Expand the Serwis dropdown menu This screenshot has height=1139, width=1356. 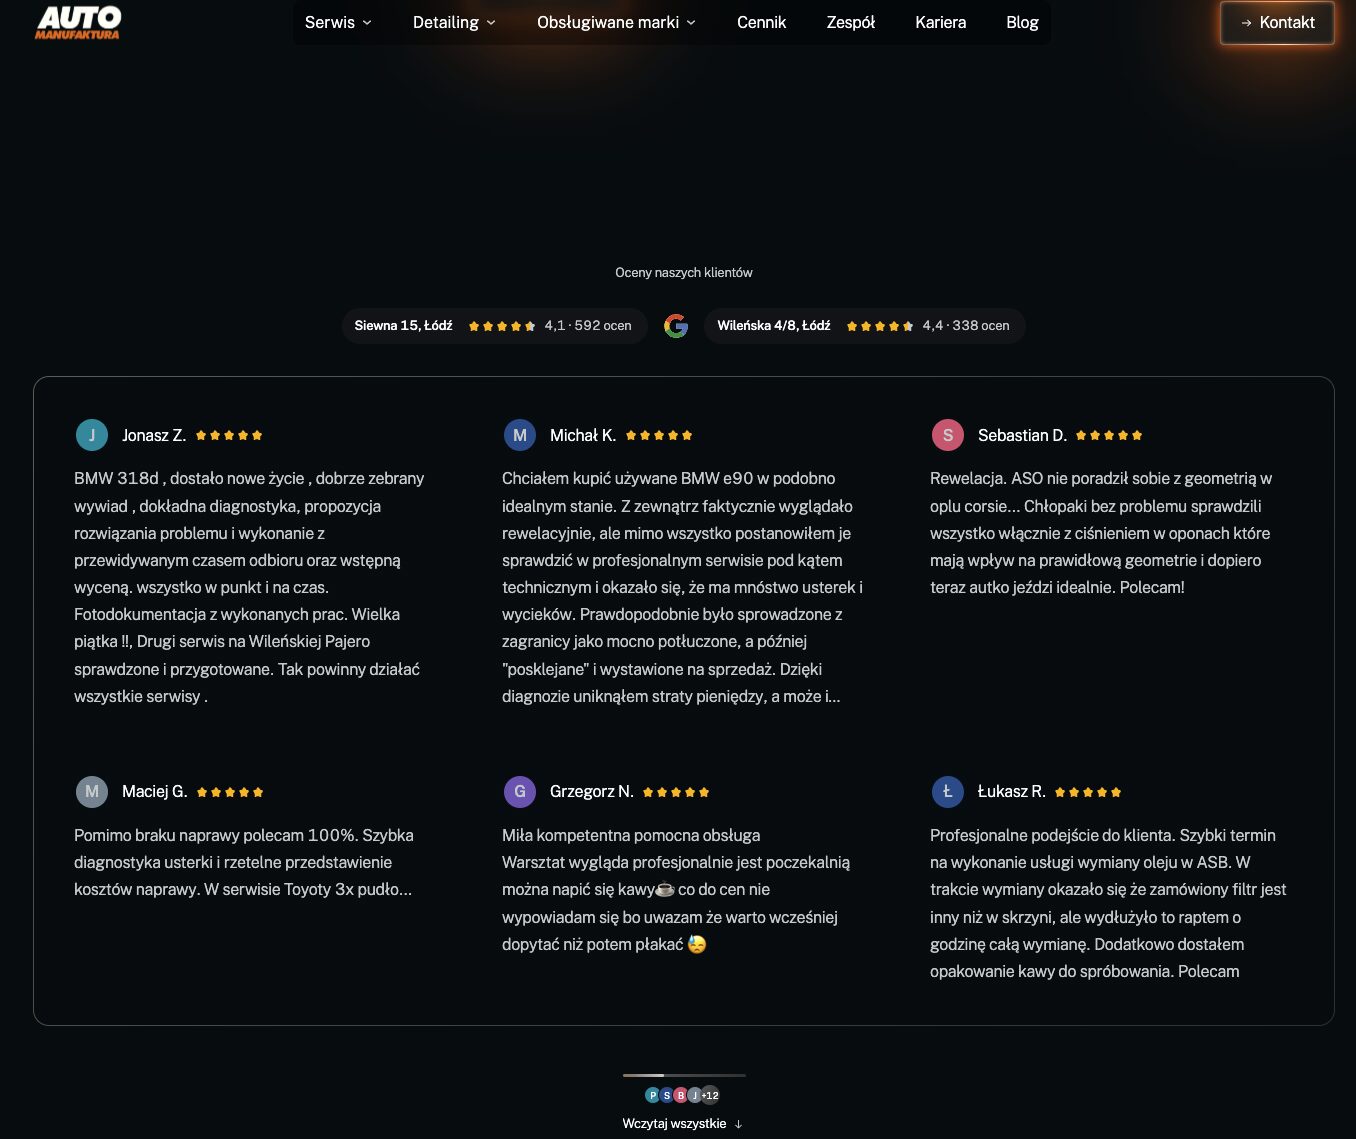(x=338, y=22)
